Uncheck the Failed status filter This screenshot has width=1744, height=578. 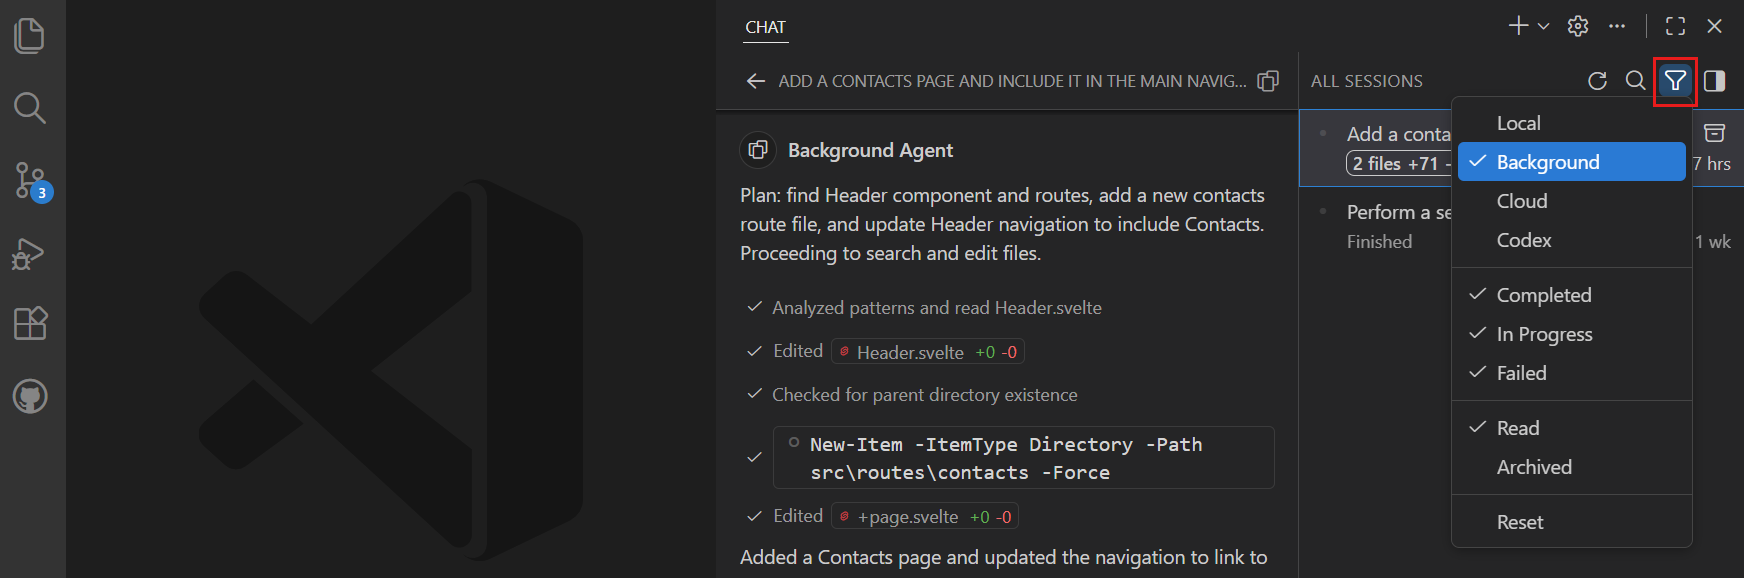pyautogui.click(x=1572, y=373)
